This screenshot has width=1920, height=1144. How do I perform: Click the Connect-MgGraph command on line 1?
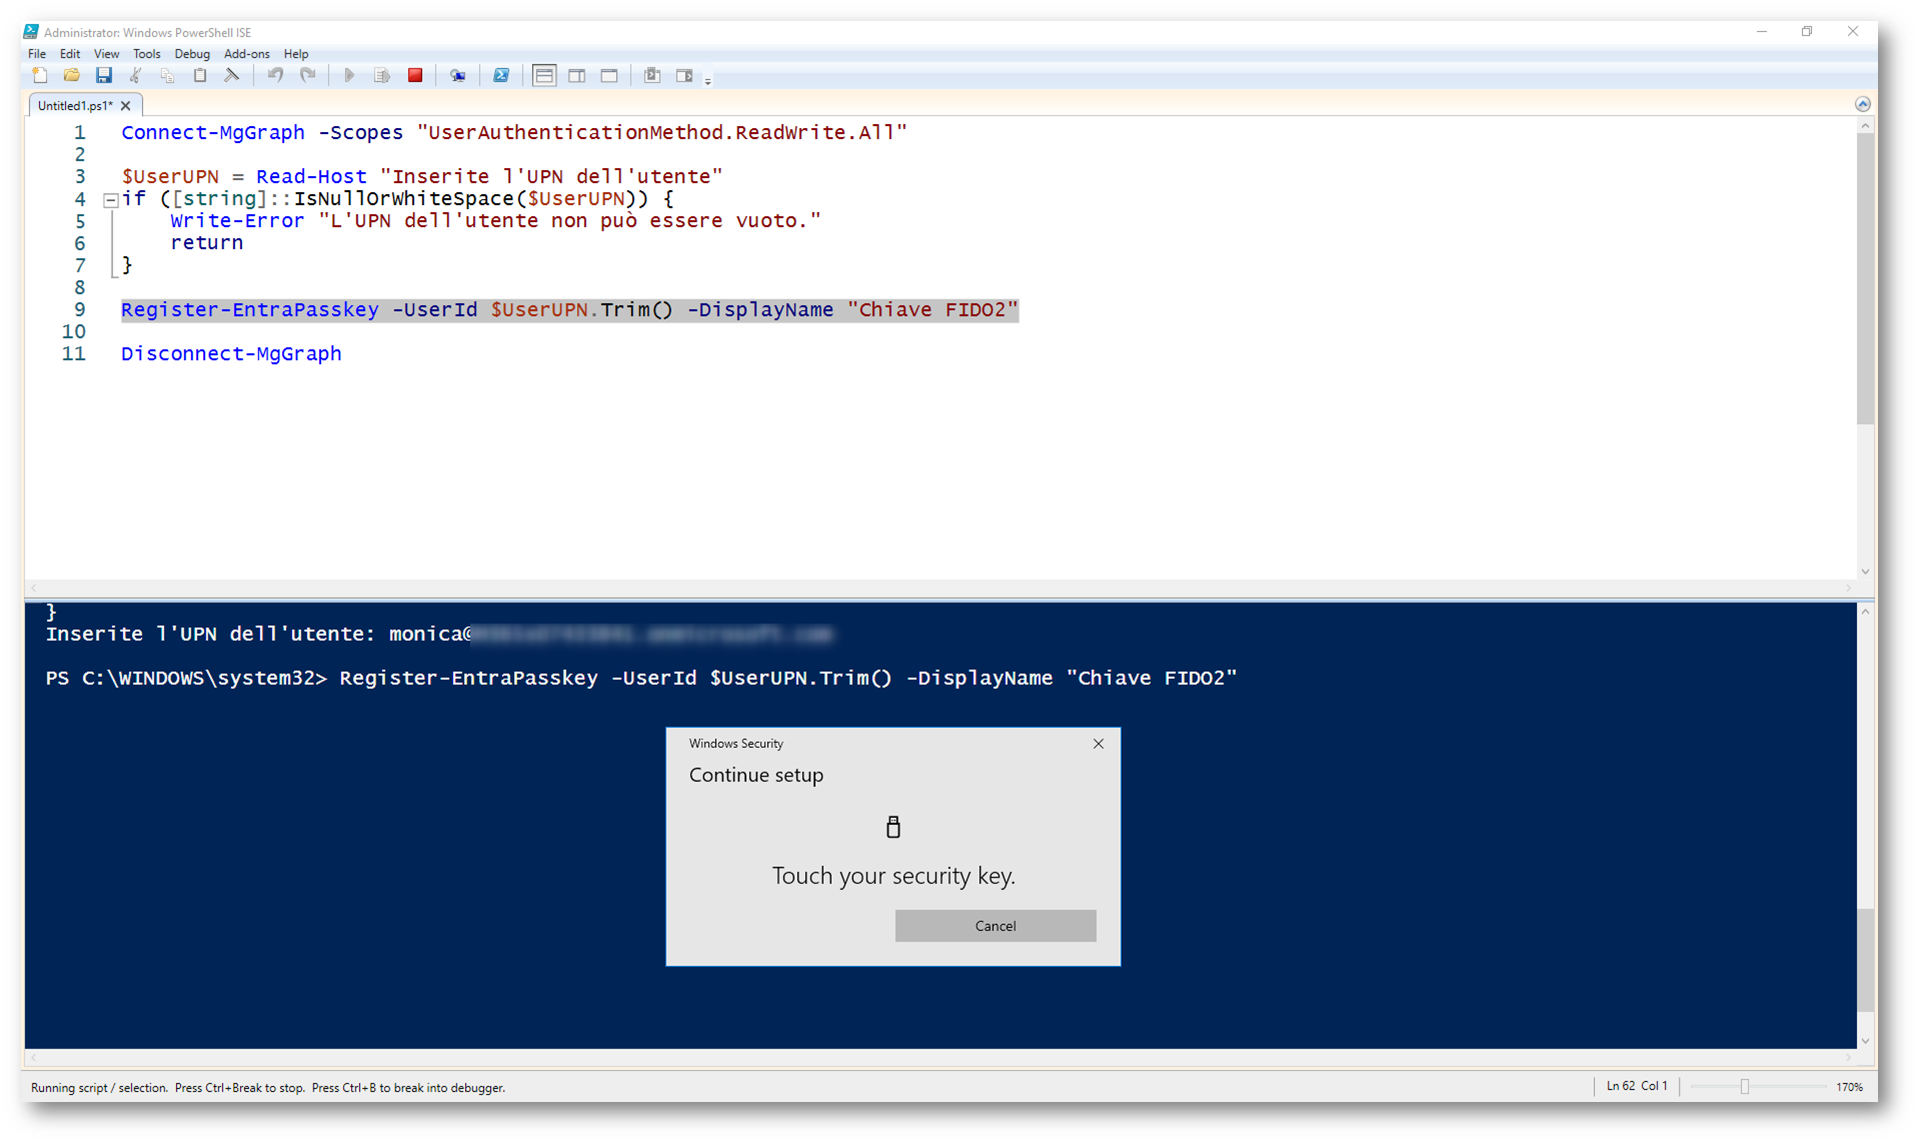[212, 132]
